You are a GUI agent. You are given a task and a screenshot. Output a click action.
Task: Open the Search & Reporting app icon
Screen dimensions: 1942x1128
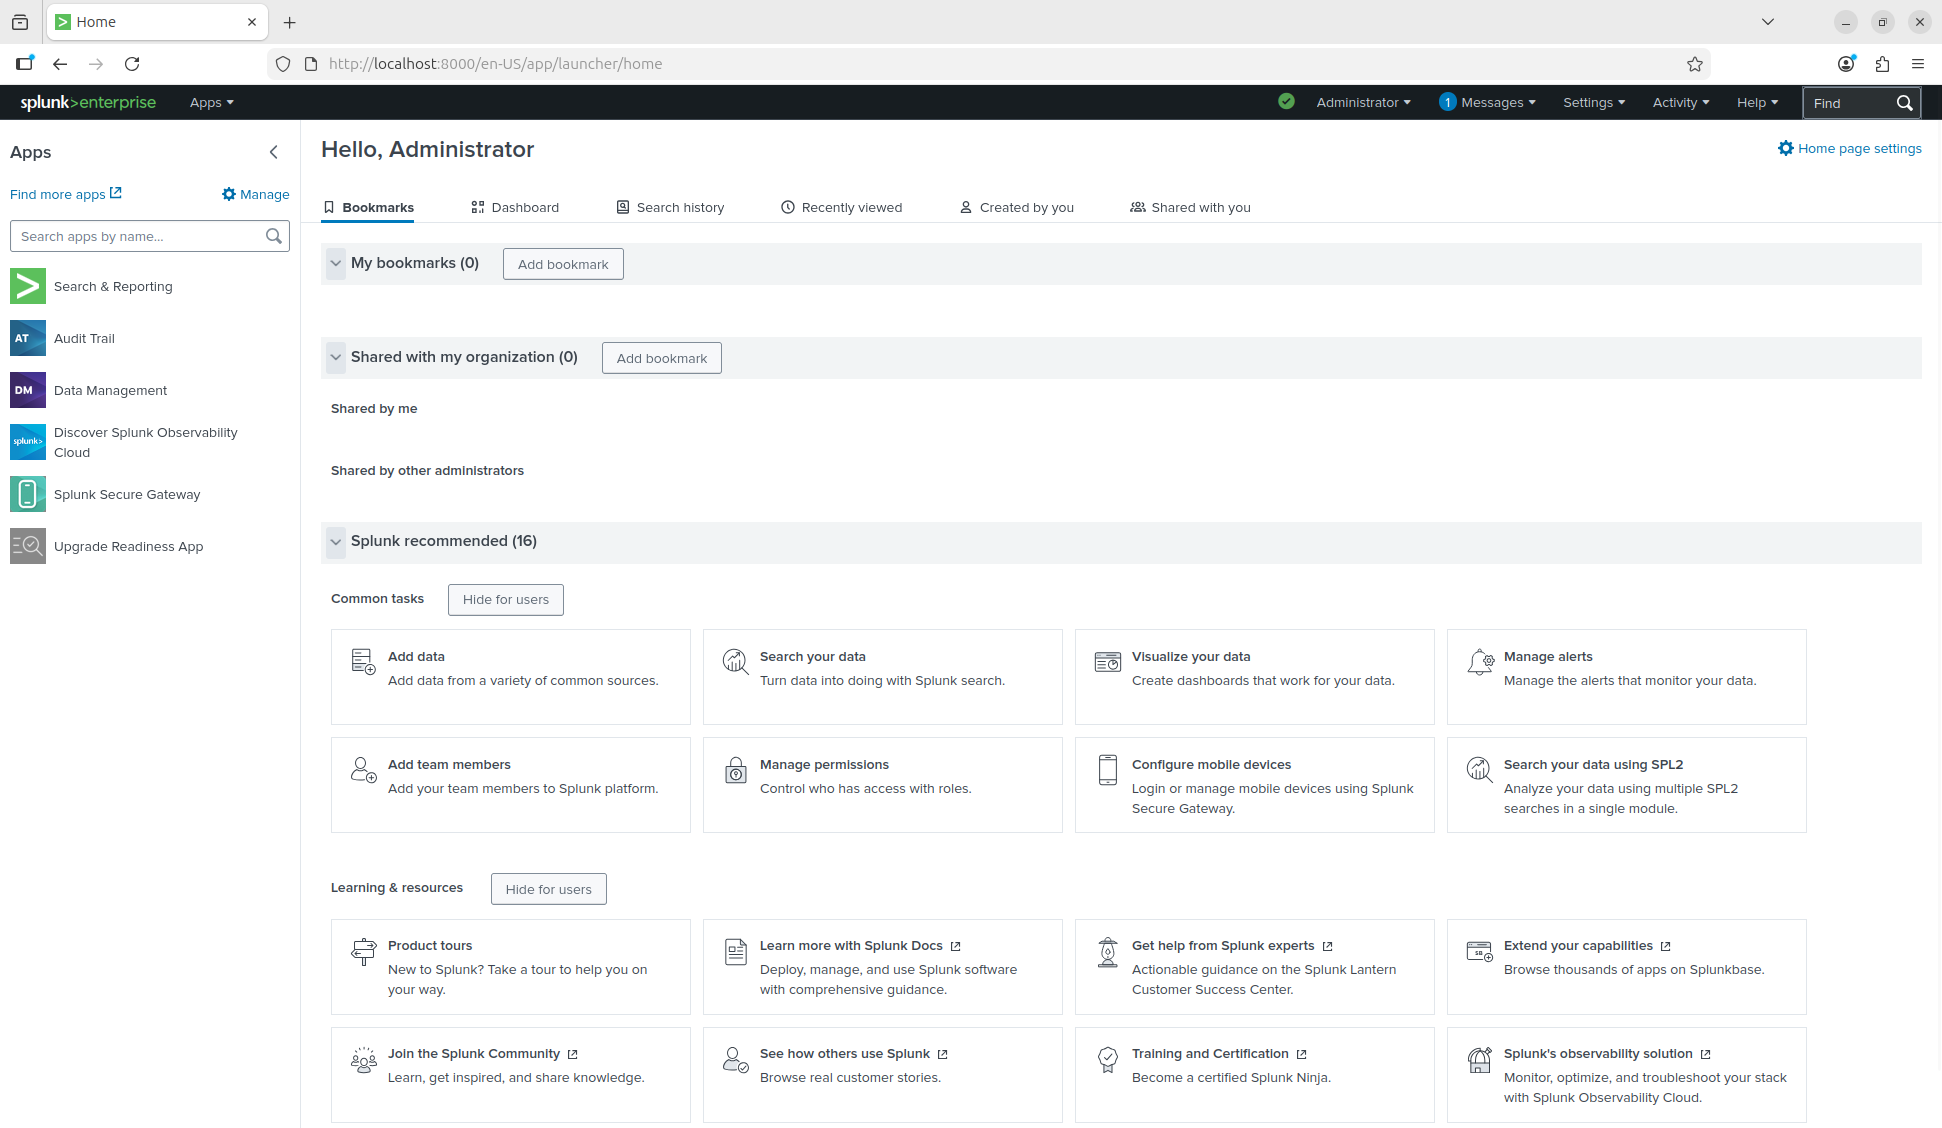point(28,286)
